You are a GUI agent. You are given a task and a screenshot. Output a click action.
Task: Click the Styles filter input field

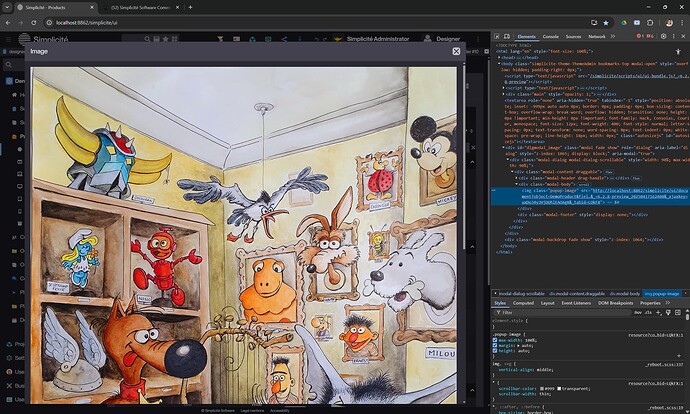click(563, 312)
